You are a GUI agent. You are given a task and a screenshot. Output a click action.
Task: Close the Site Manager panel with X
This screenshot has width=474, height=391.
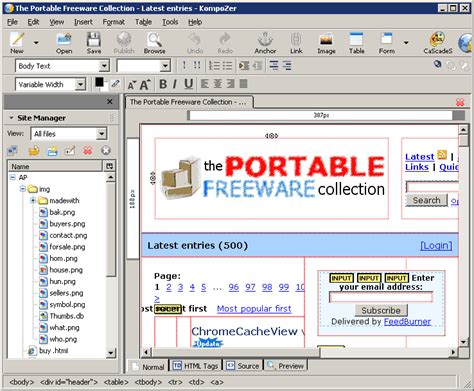click(110, 102)
